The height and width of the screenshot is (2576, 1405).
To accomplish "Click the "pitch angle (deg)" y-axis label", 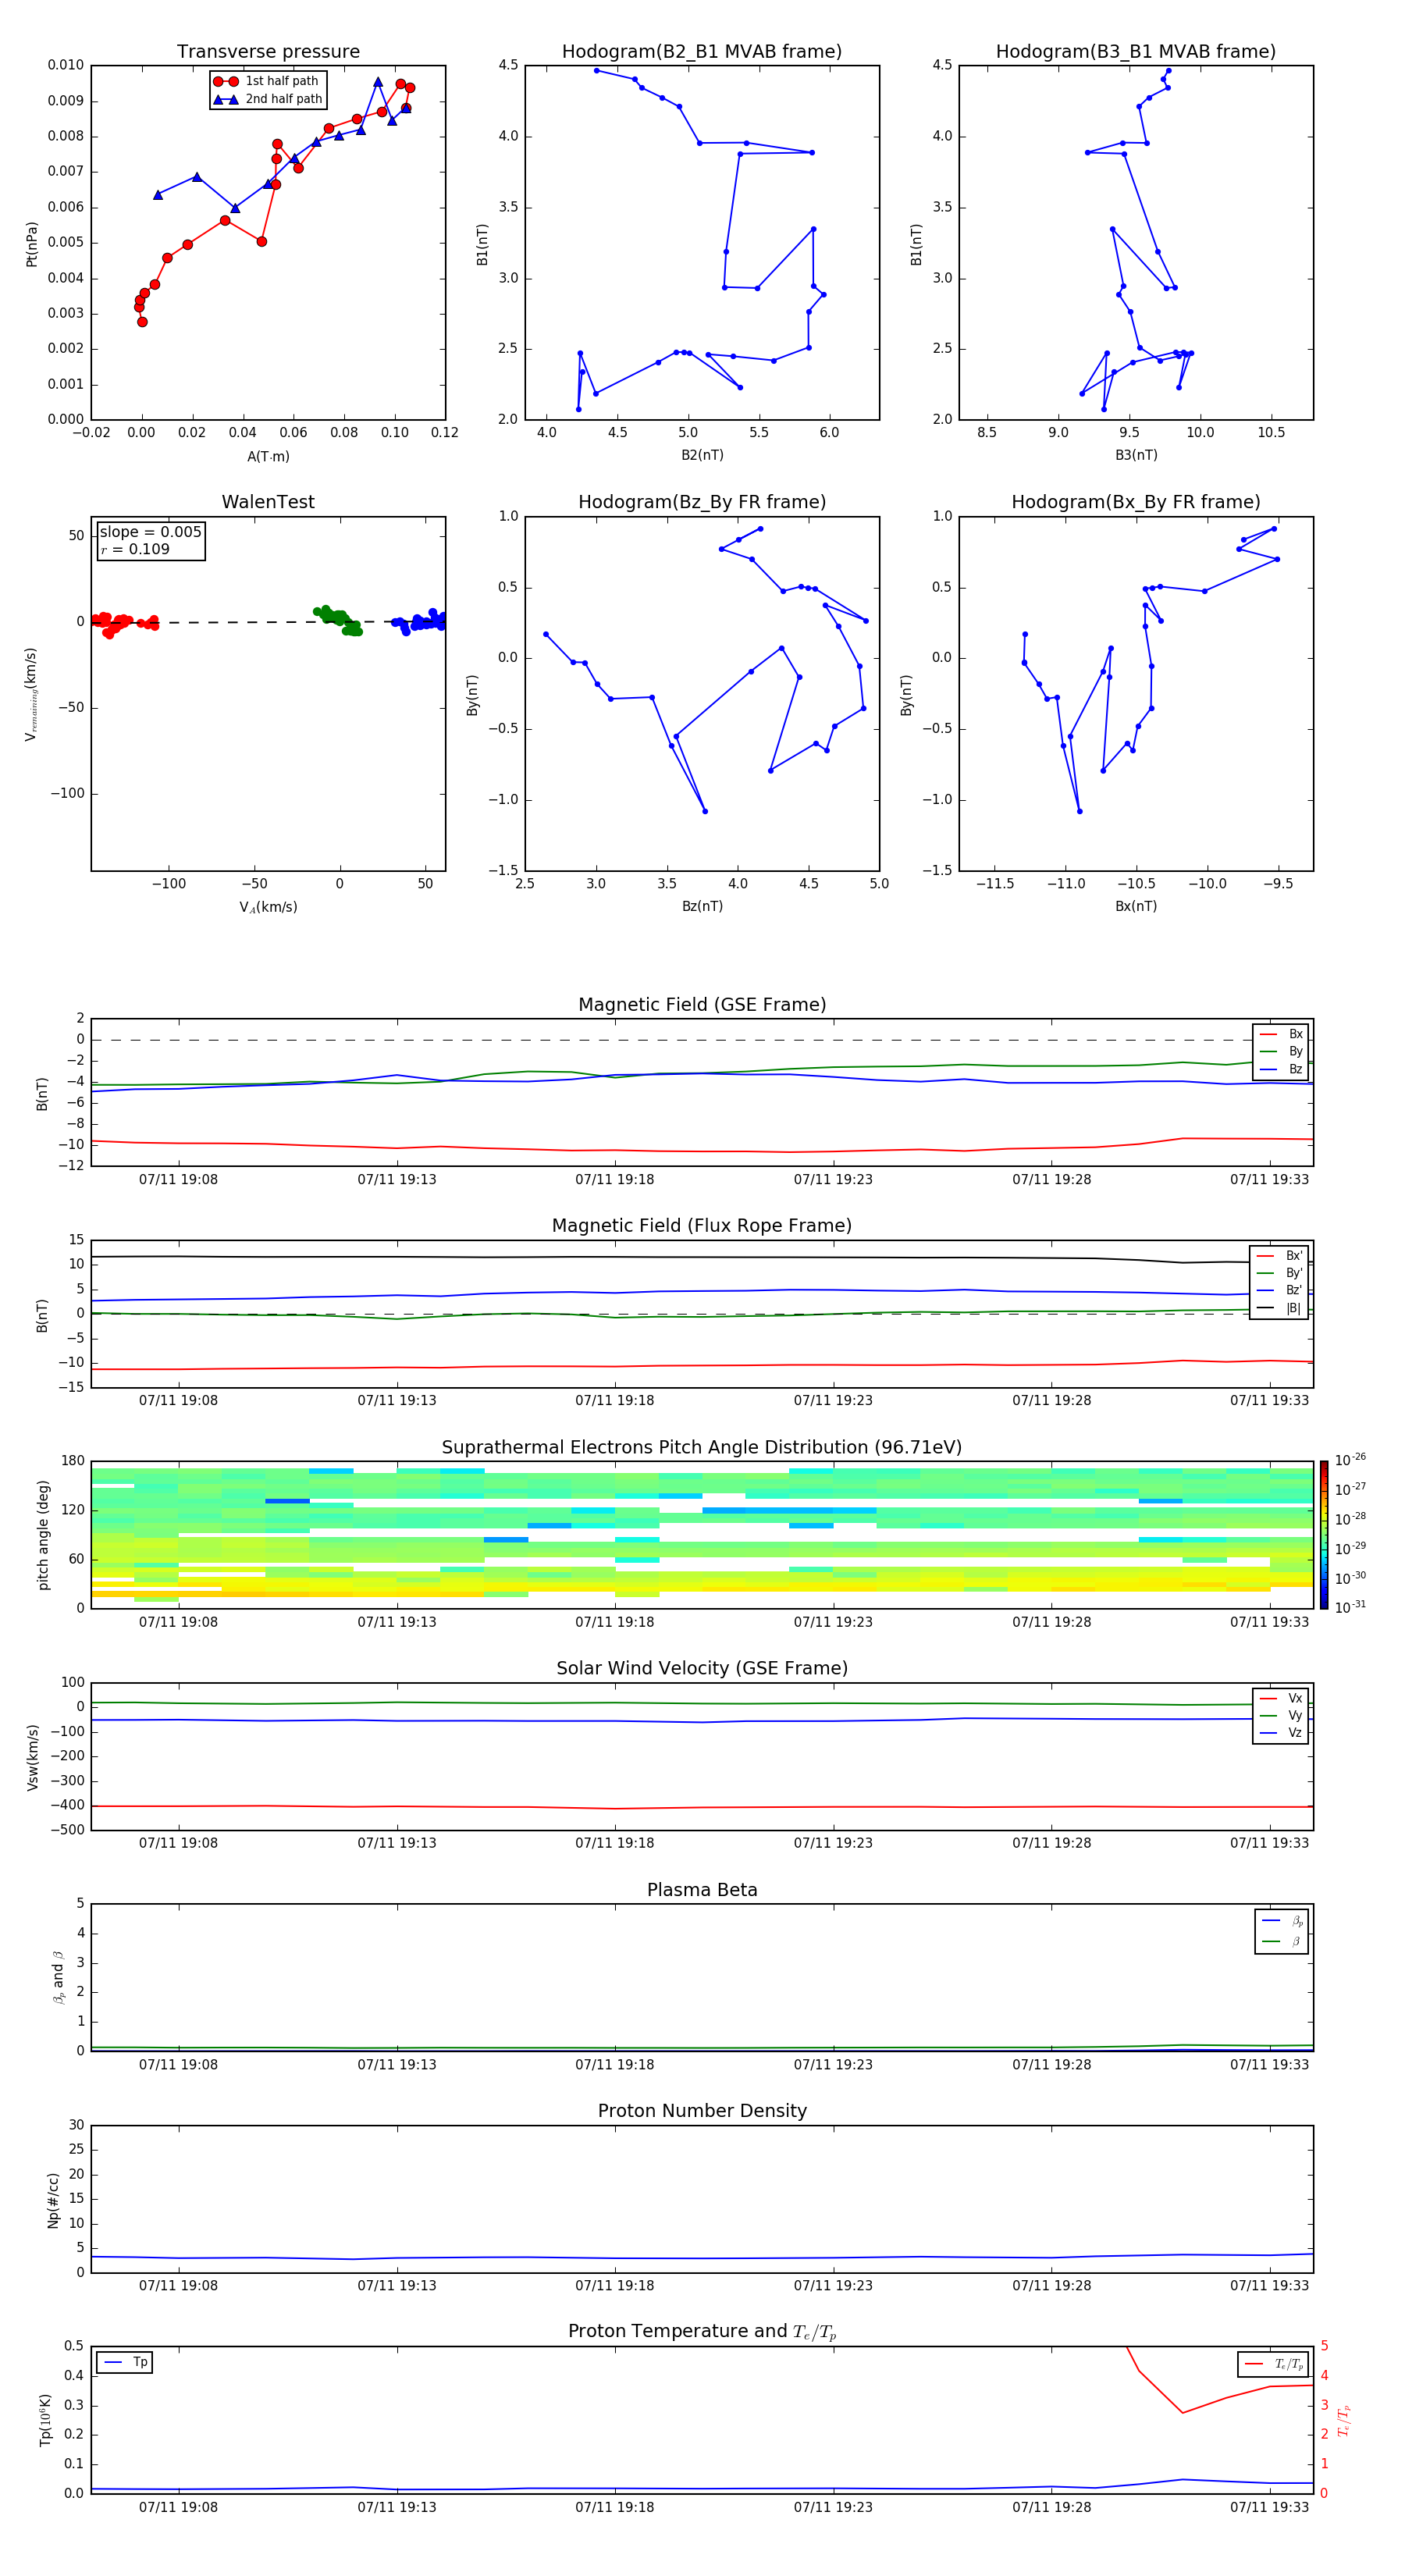I will click(43, 1535).
